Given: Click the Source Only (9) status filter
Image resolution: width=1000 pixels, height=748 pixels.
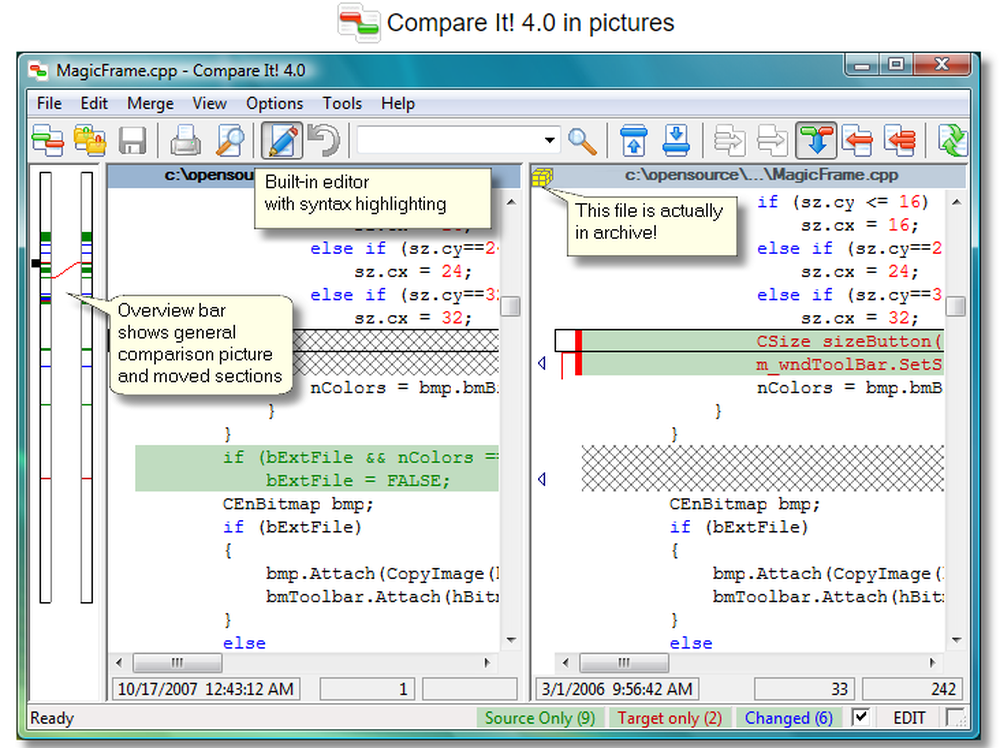Looking at the screenshot, I should (x=540, y=718).
